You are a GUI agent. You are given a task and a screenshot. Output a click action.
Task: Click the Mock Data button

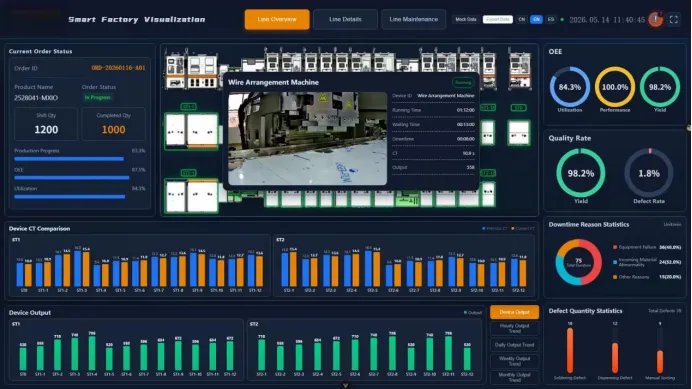(x=466, y=19)
